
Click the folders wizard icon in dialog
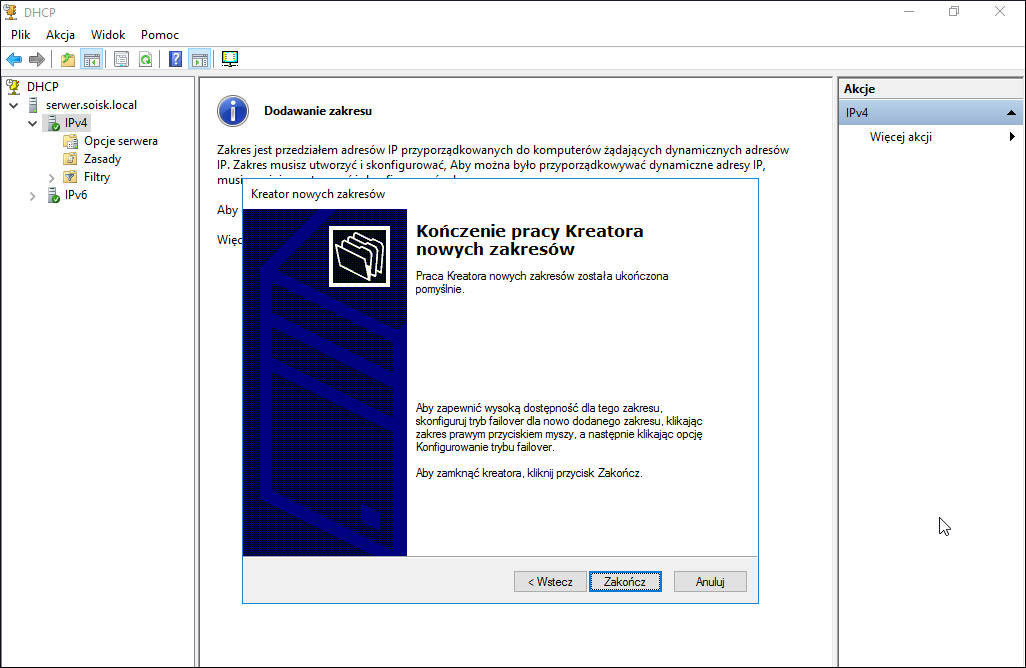tap(359, 256)
